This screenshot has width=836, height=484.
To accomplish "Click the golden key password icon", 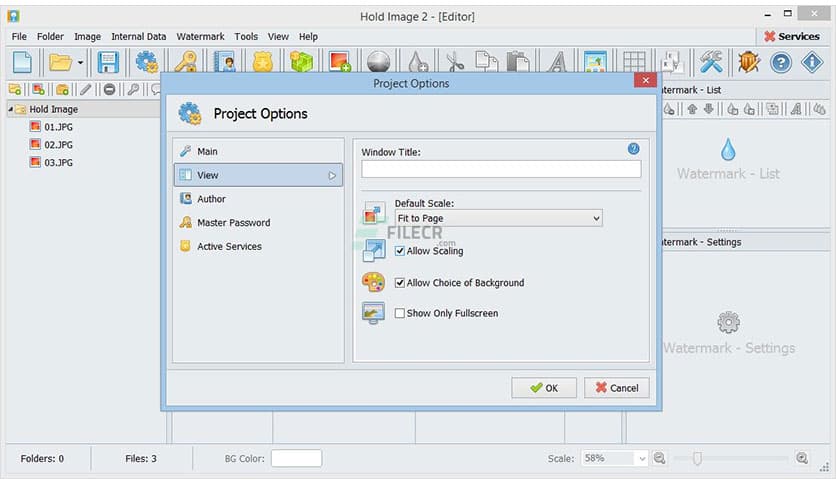I will pos(186,62).
